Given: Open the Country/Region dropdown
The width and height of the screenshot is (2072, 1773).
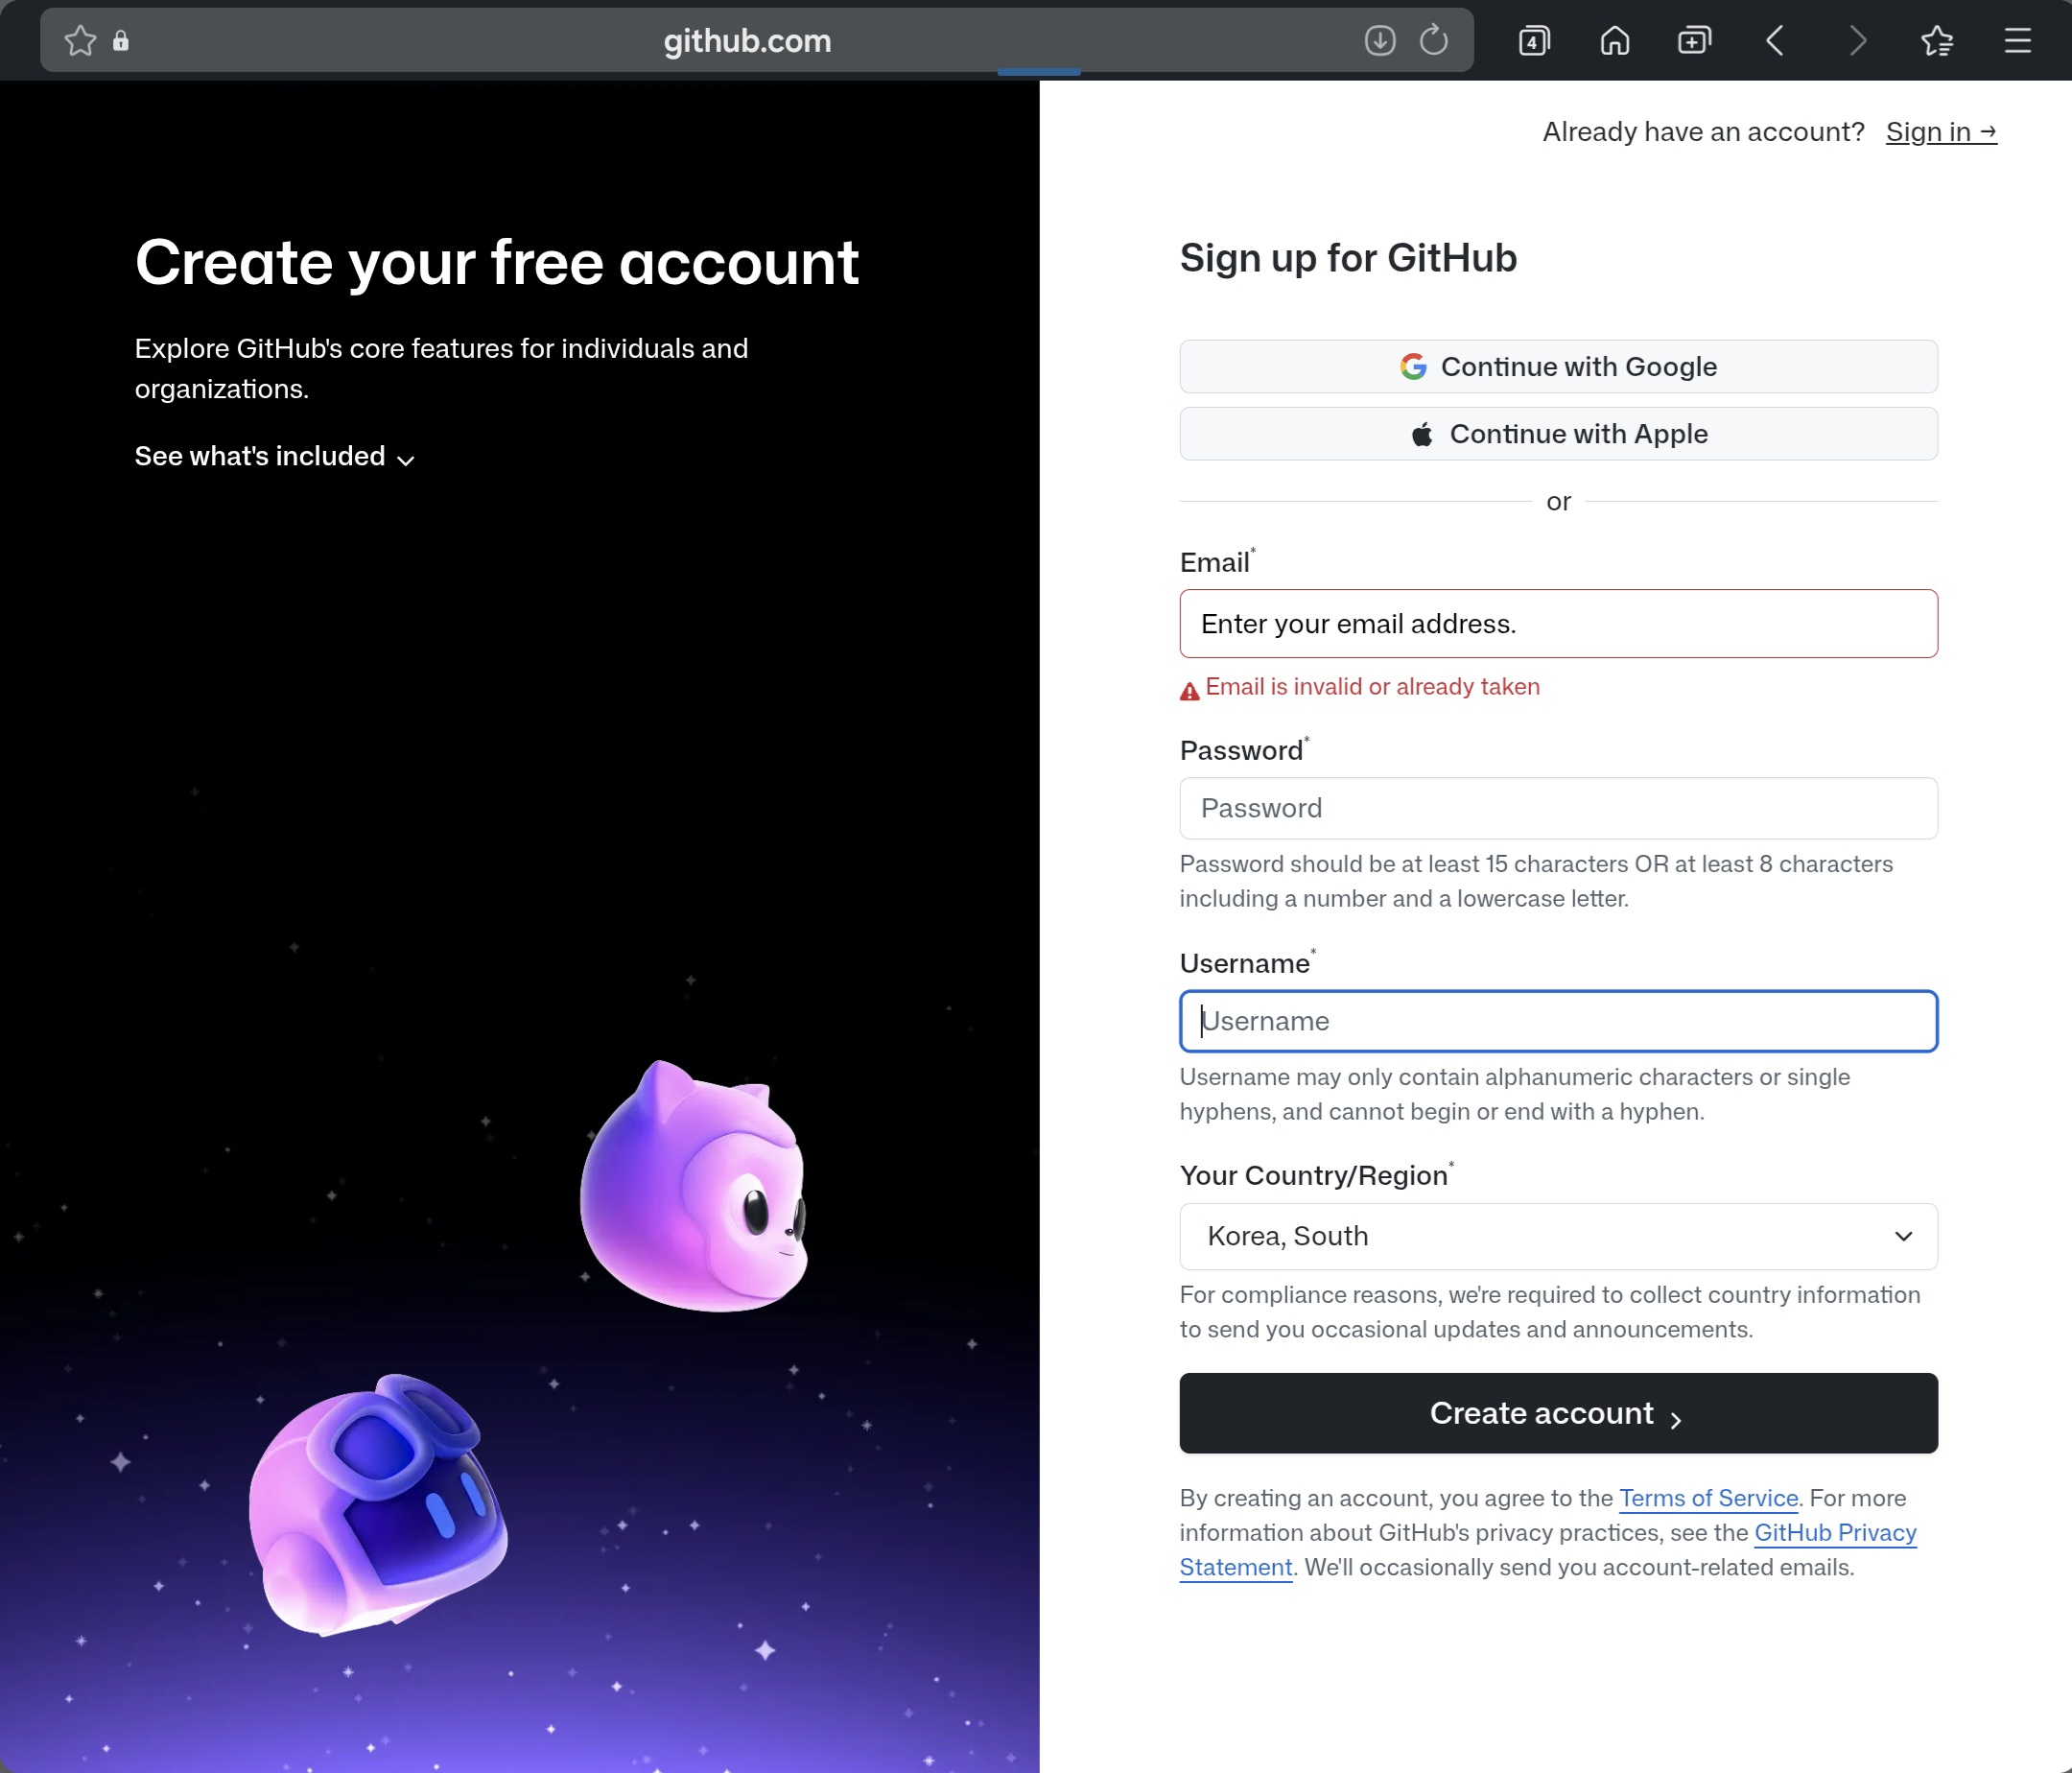Looking at the screenshot, I should coord(1558,1236).
